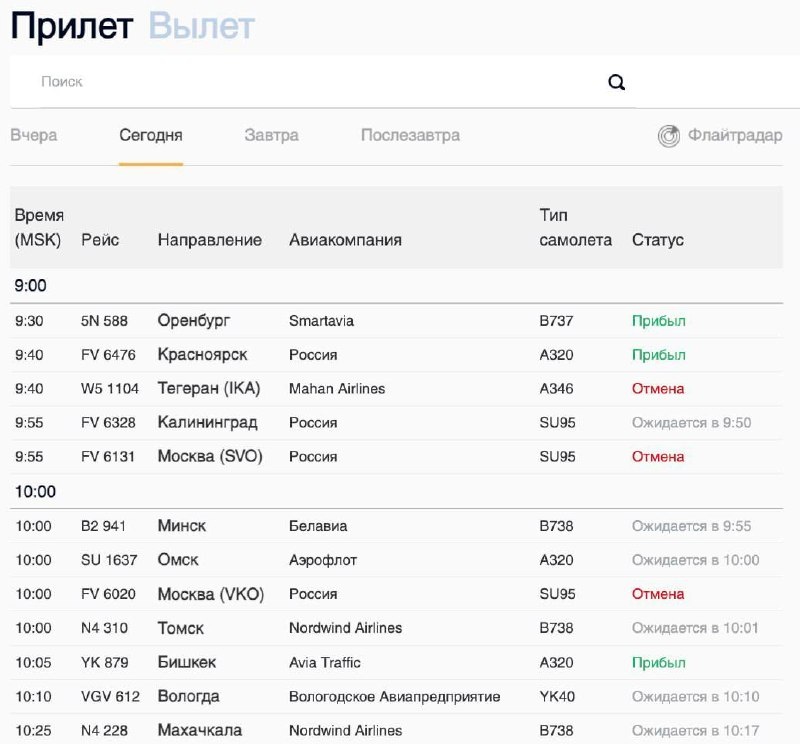Select flight FV 6476
Viewport: 800px width, 744px height.
(108, 355)
